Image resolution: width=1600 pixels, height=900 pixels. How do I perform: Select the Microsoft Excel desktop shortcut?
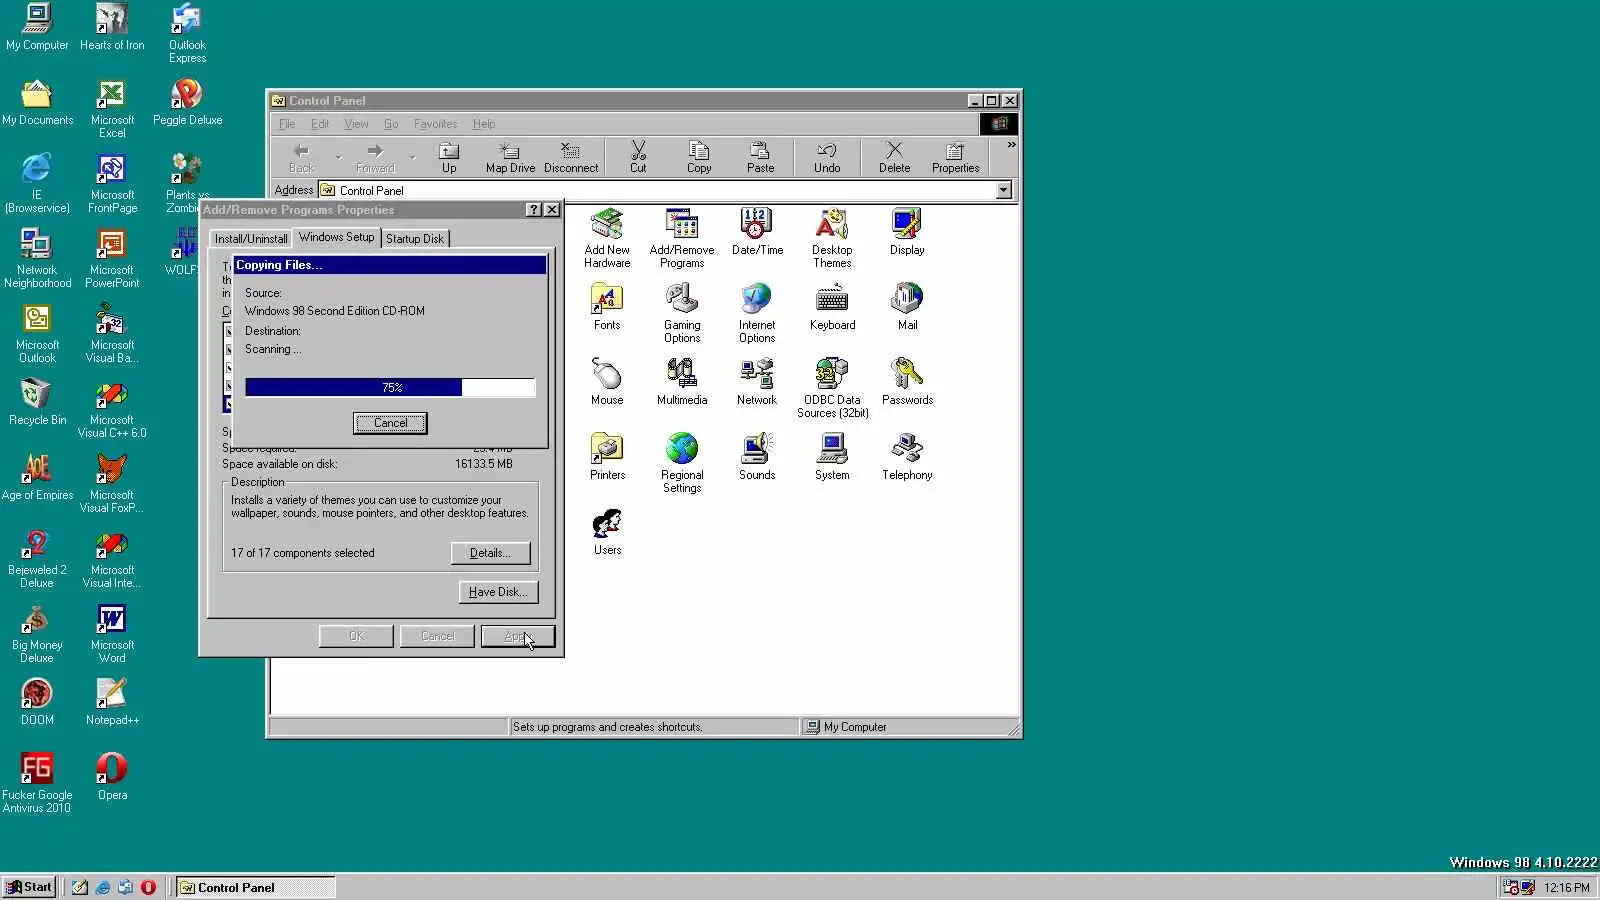click(x=112, y=108)
